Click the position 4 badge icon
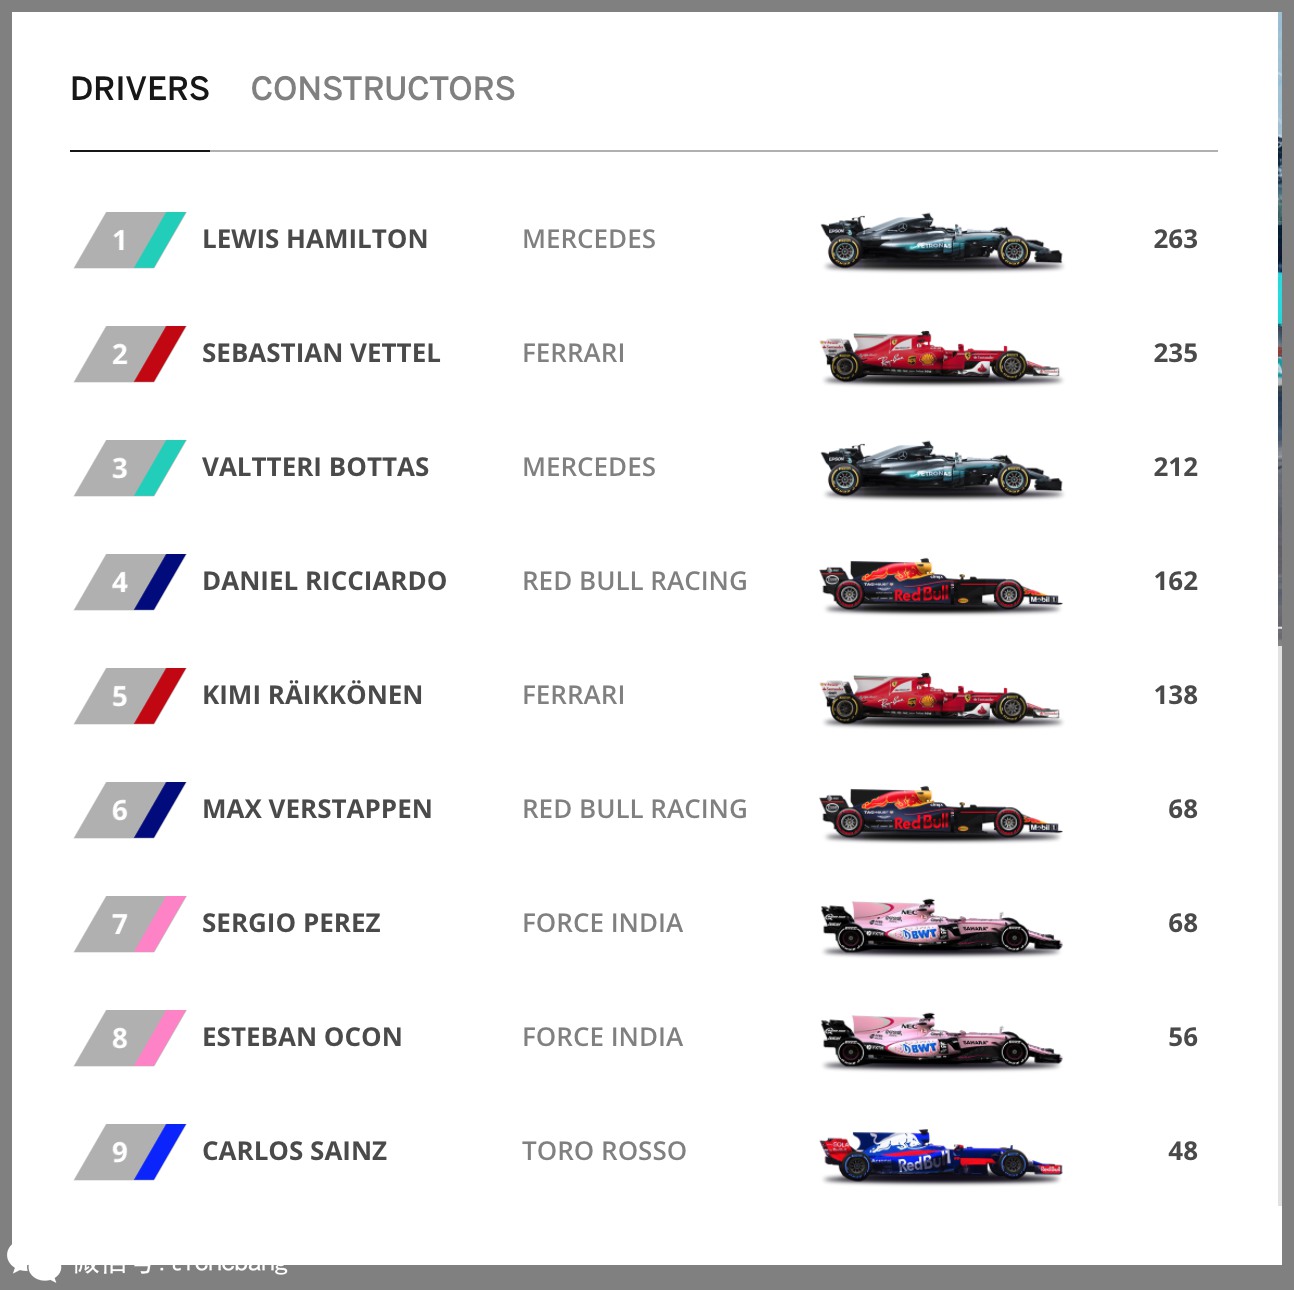 point(129,582)
